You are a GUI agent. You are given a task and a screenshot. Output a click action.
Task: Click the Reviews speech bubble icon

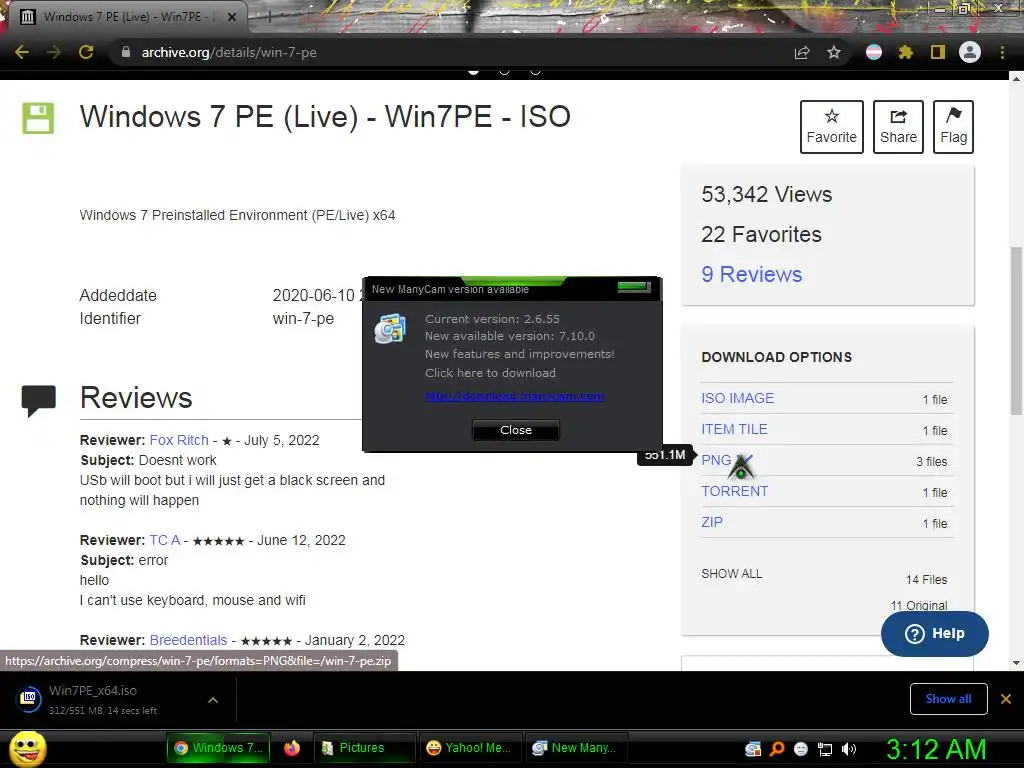pyautogui.click(x=39, y=401)
